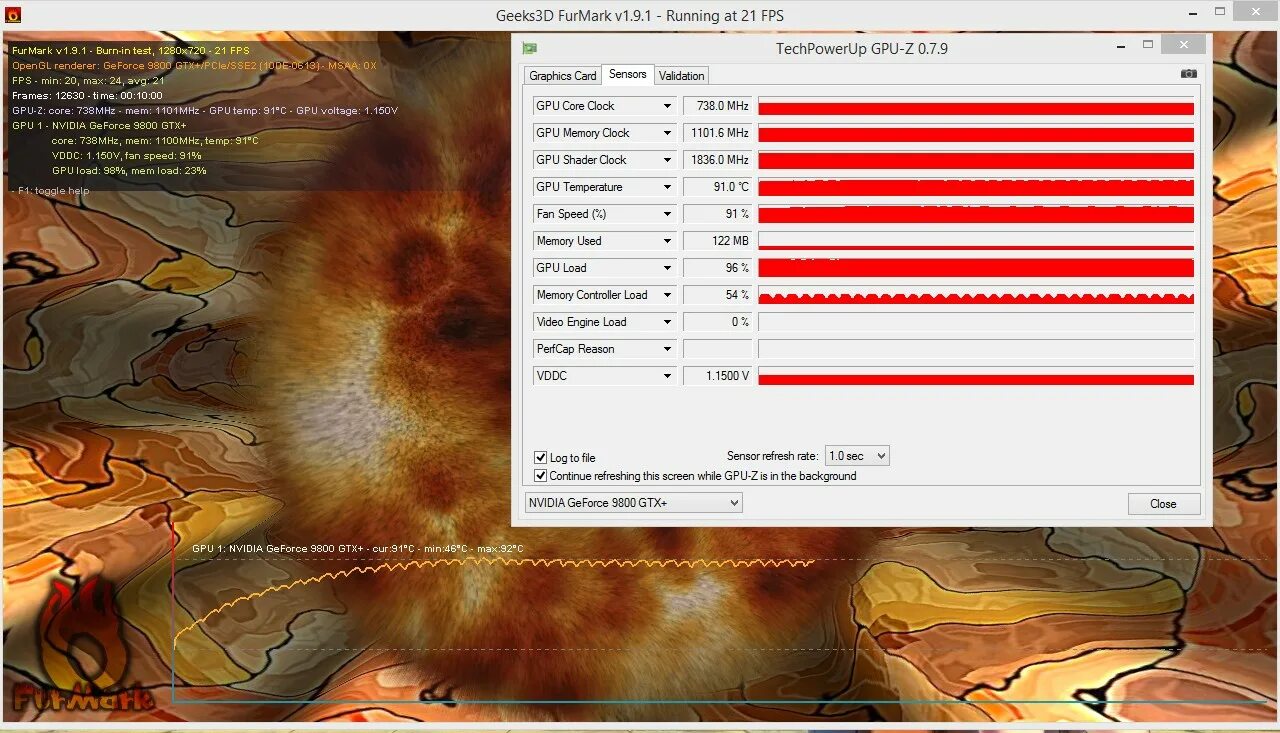Click the 54 % memory controller value
Viewport: 1280px width, 733px height.
(717, 295)
